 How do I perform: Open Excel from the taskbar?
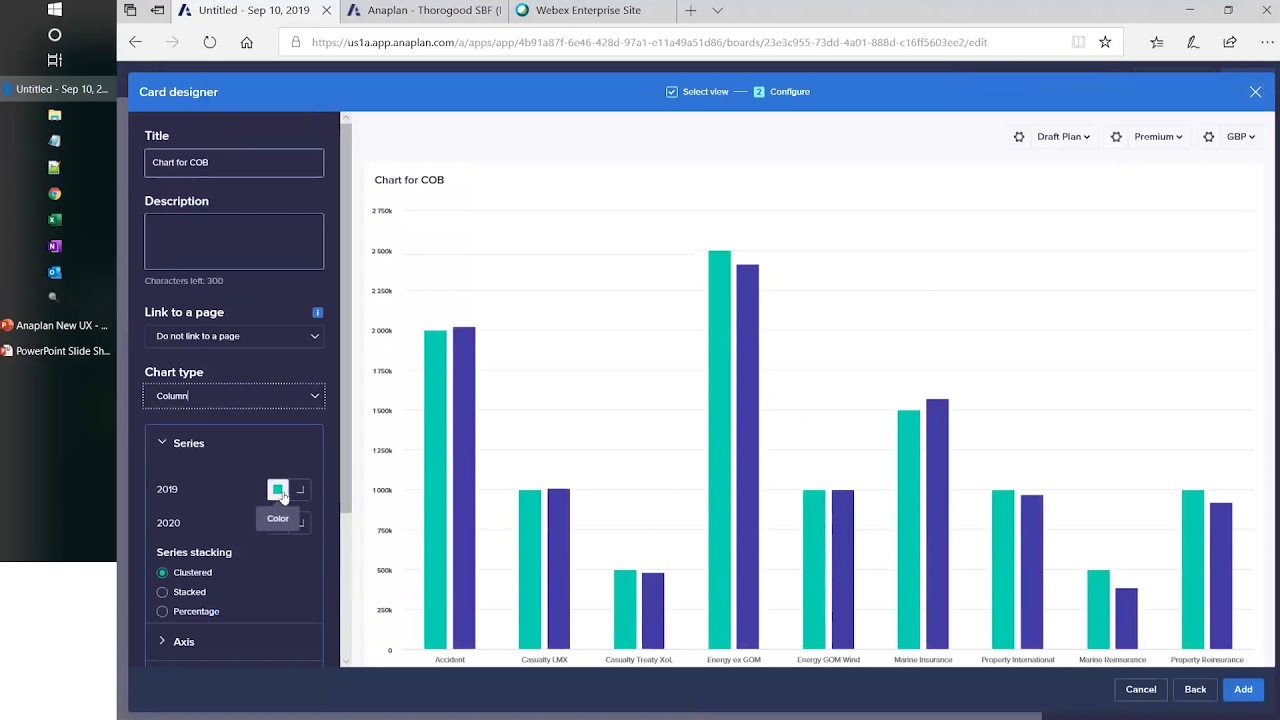pos(55,220)
